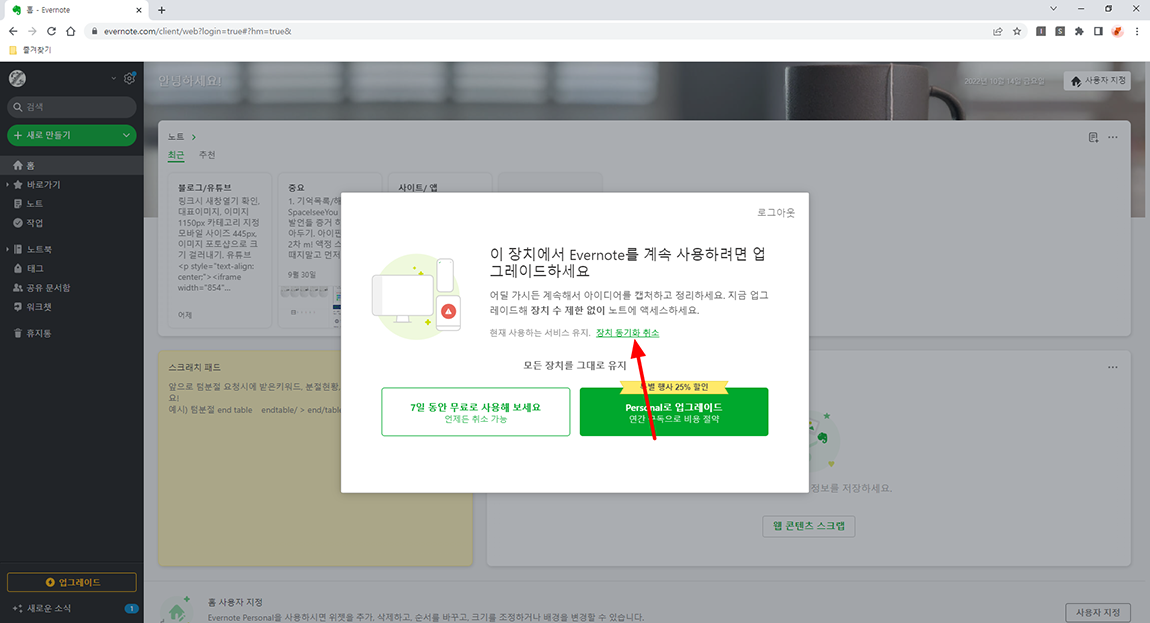Click the new note icon in notes widget

tap(1093, 137)
